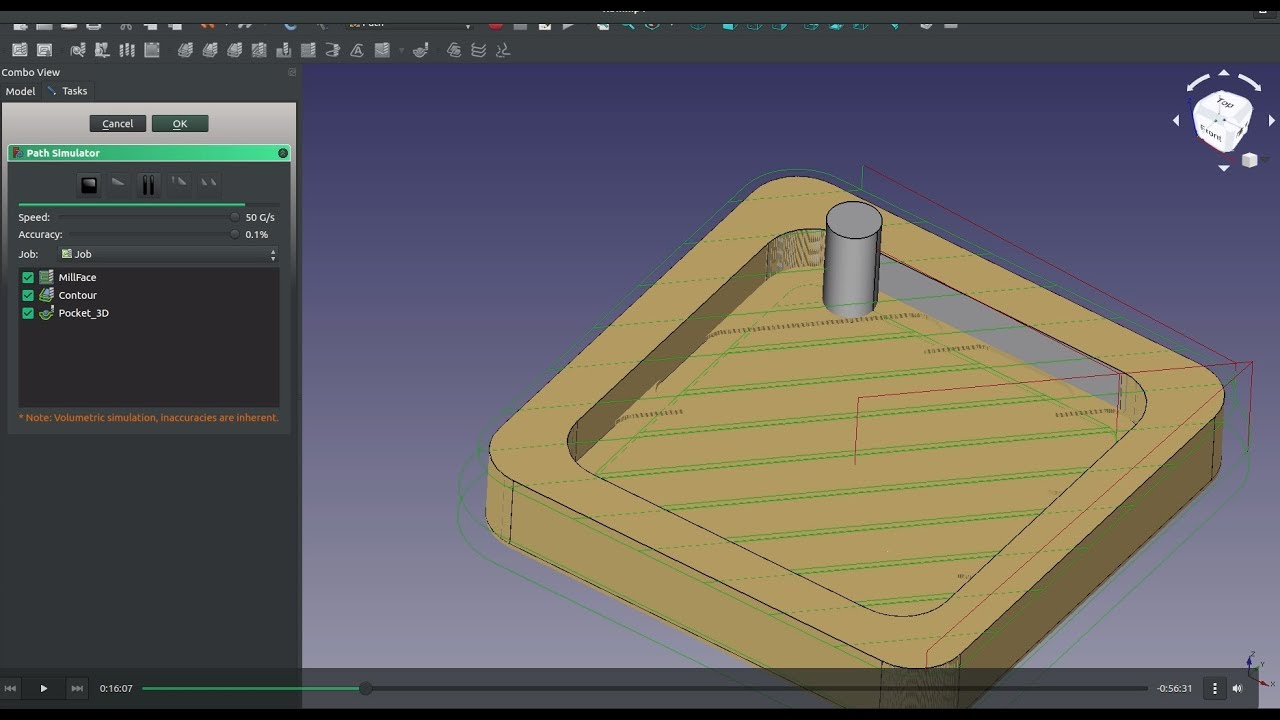Click the Contour profile toolbar icon

pyautogui.click(x=185, y=50)
